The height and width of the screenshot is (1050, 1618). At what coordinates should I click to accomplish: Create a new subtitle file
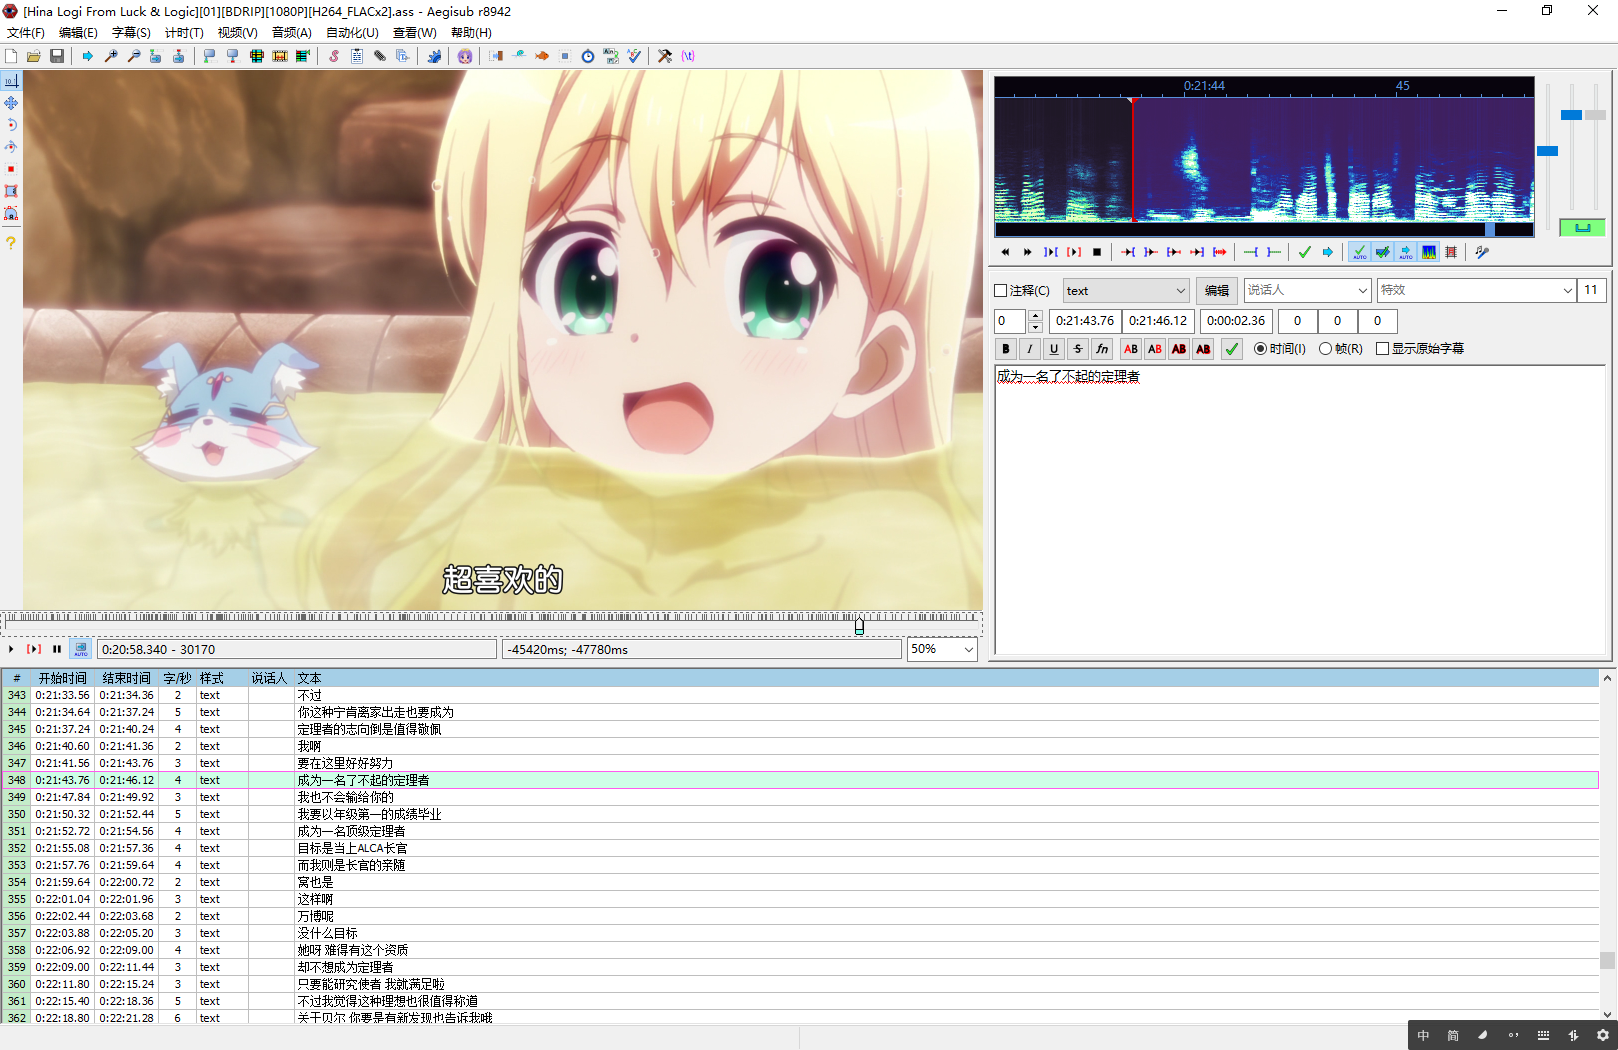(x=11, y=56)
